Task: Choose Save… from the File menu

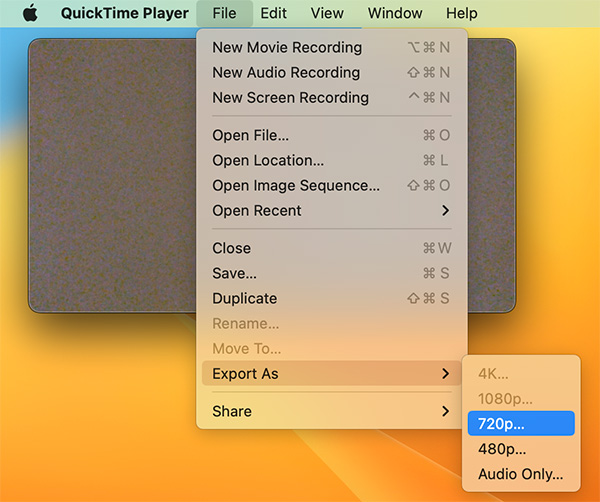Action: click(x=331, y=273)
